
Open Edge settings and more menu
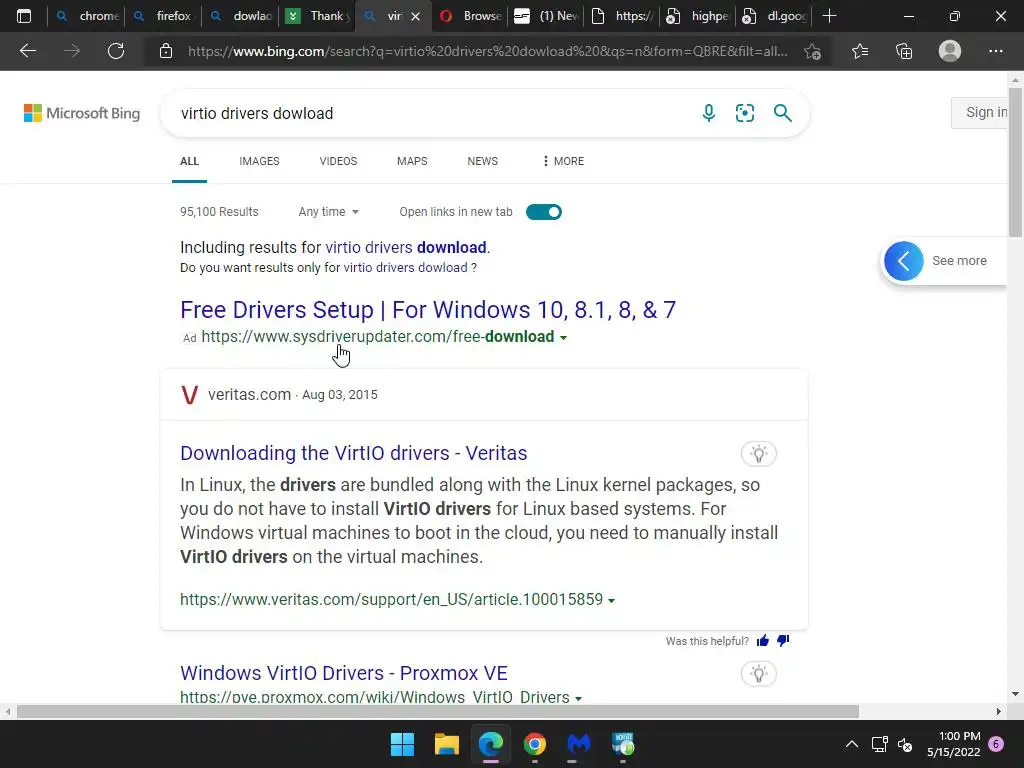995,51
